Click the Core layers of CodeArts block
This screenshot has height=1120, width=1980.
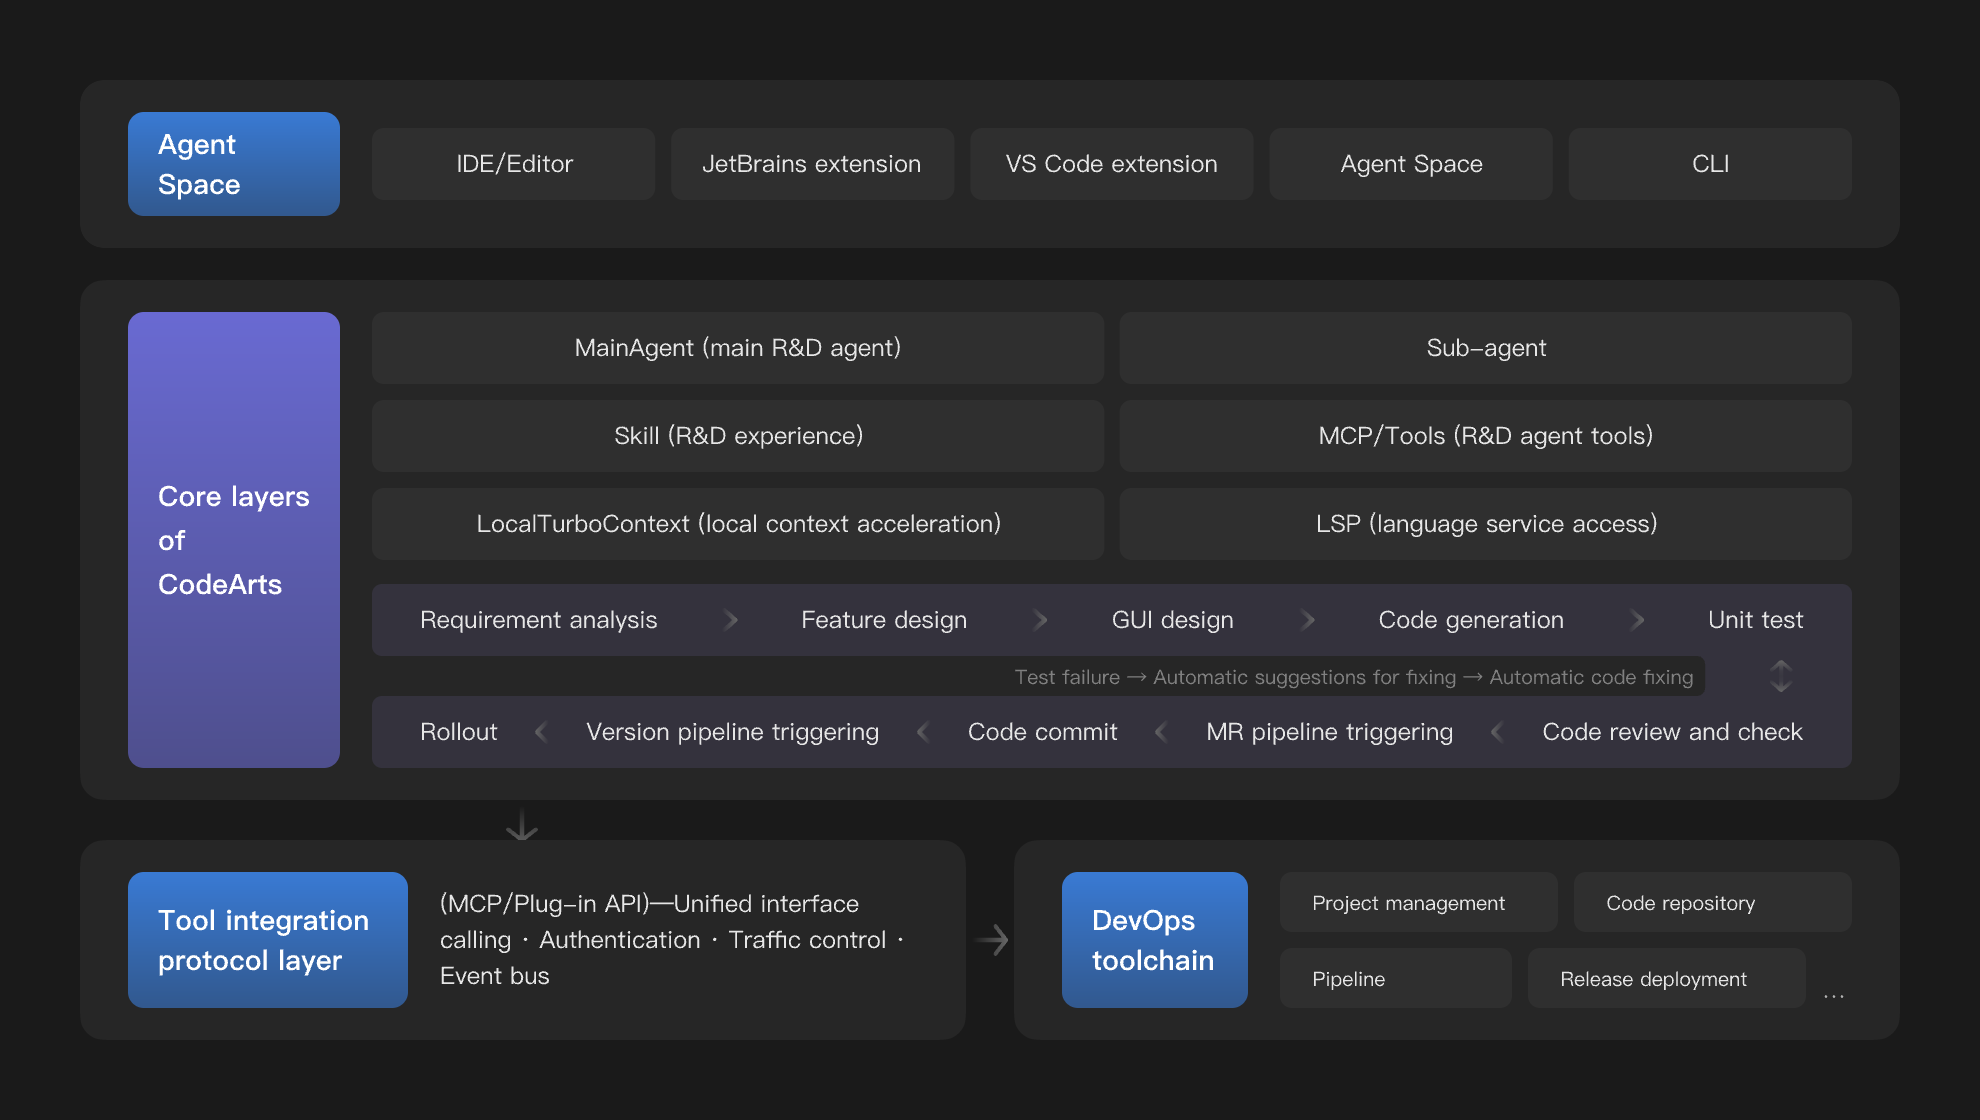(234, 540)
